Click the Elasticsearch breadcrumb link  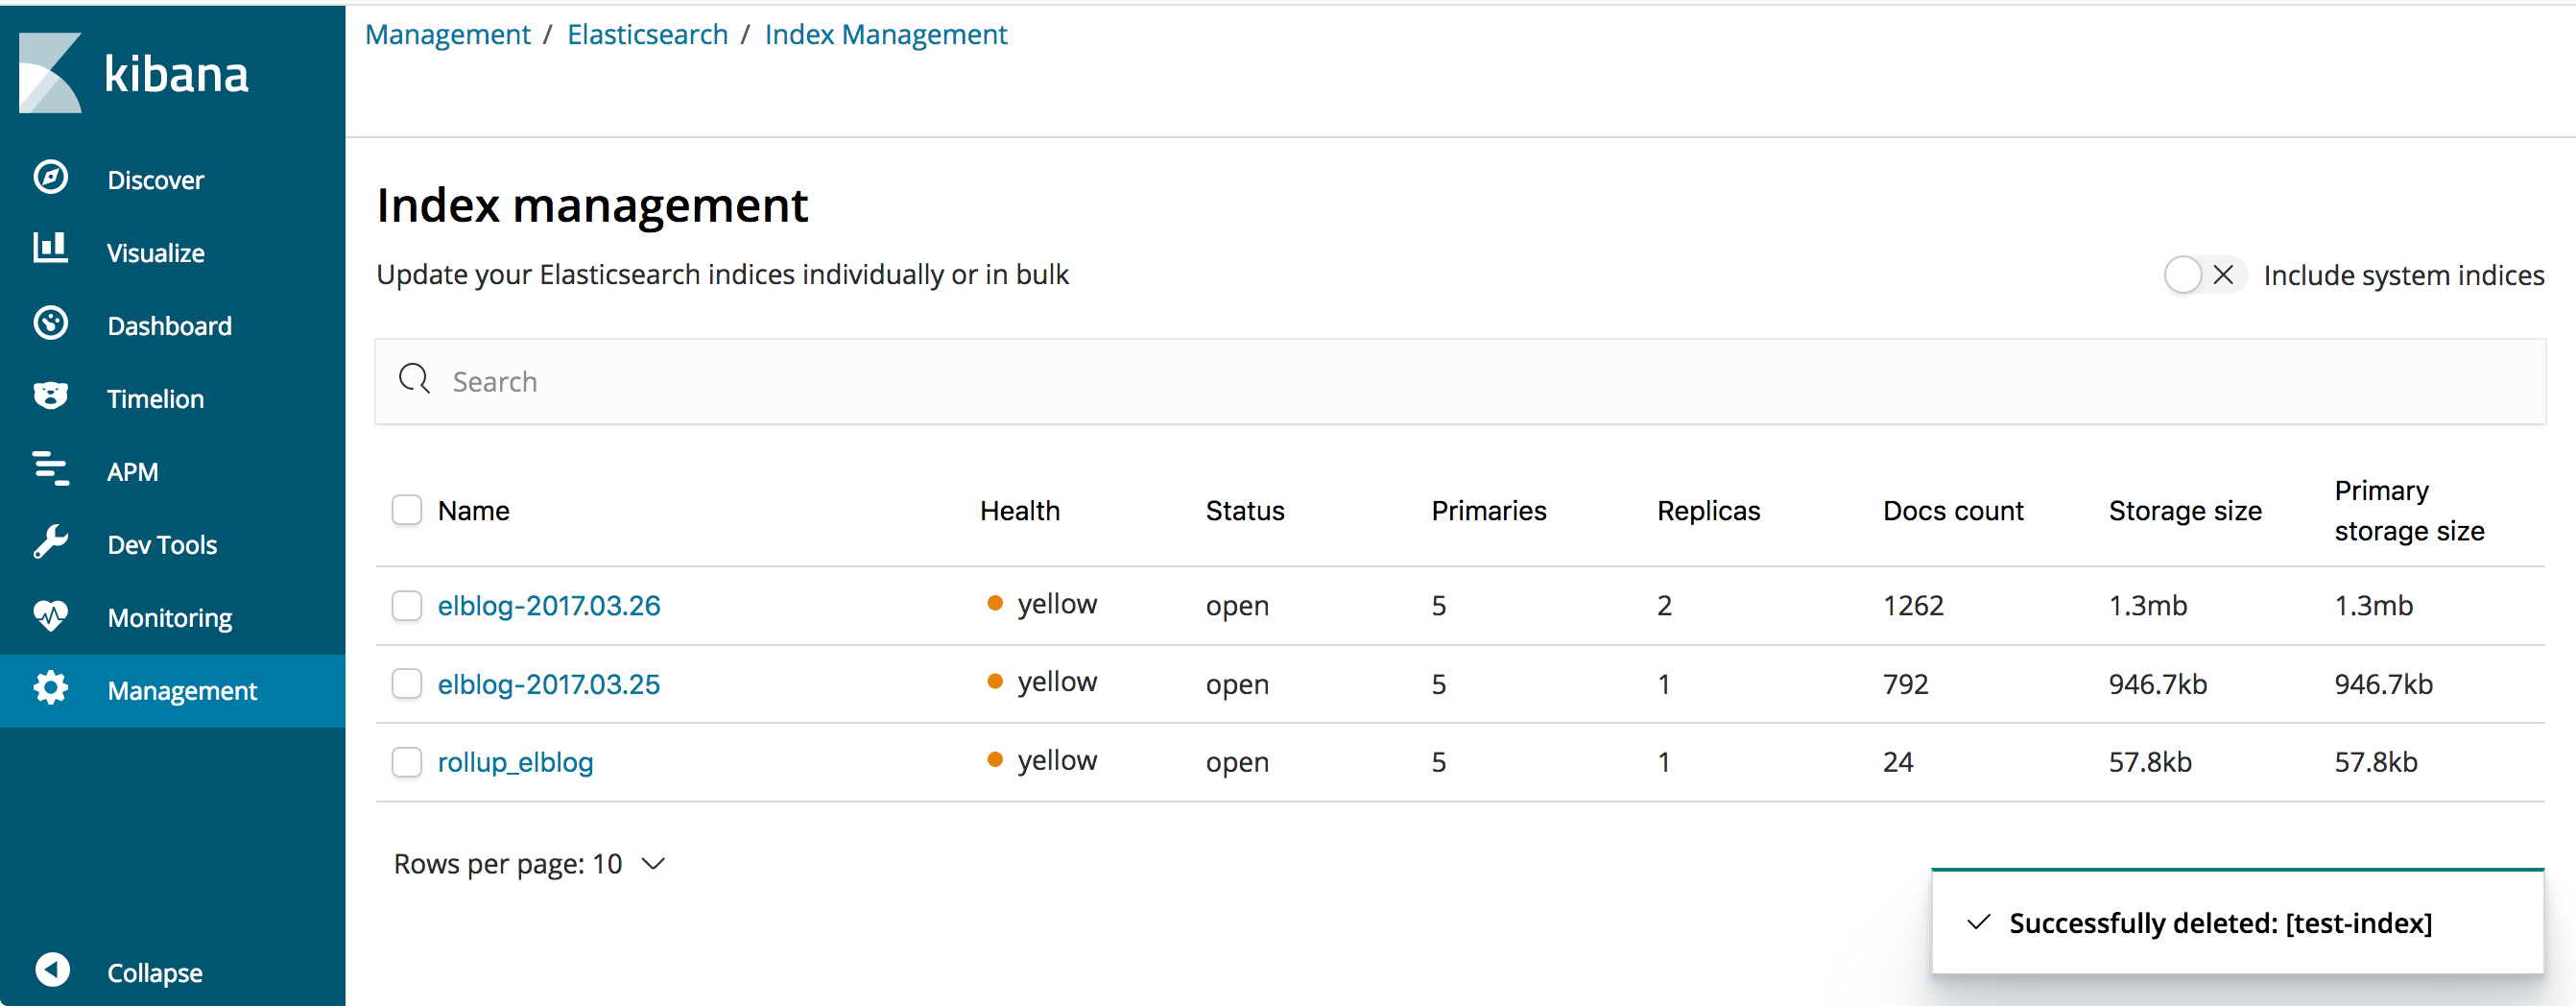click(x=647, y=35)
